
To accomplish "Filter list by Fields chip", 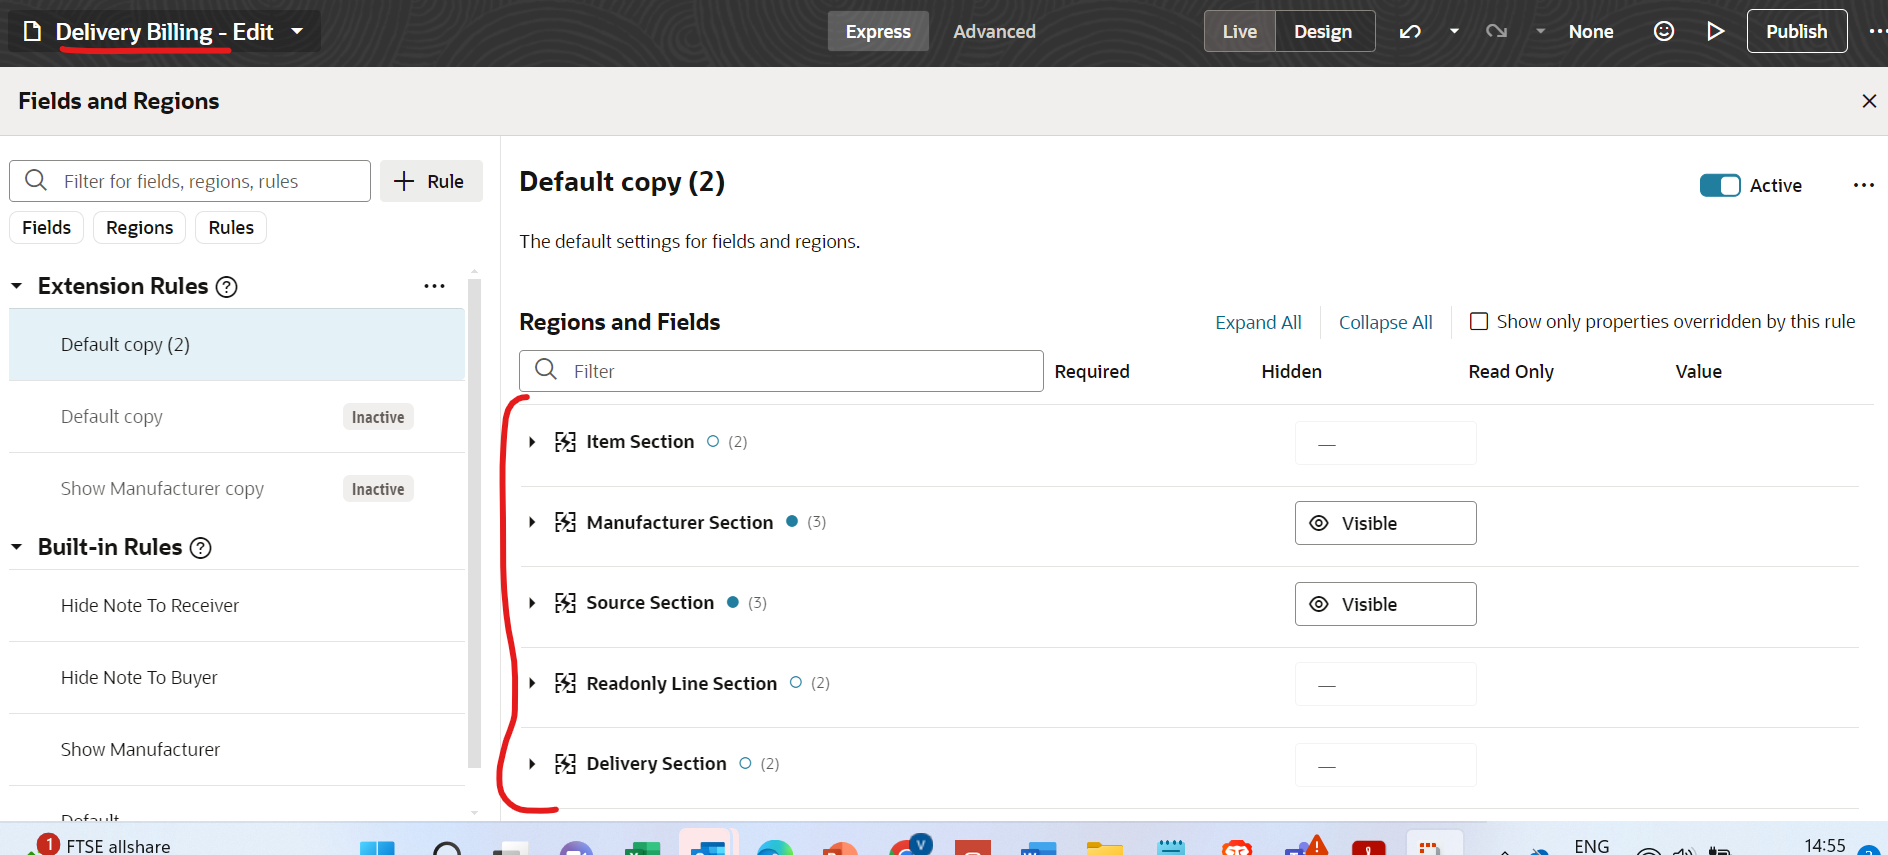I will pos(46,227).
